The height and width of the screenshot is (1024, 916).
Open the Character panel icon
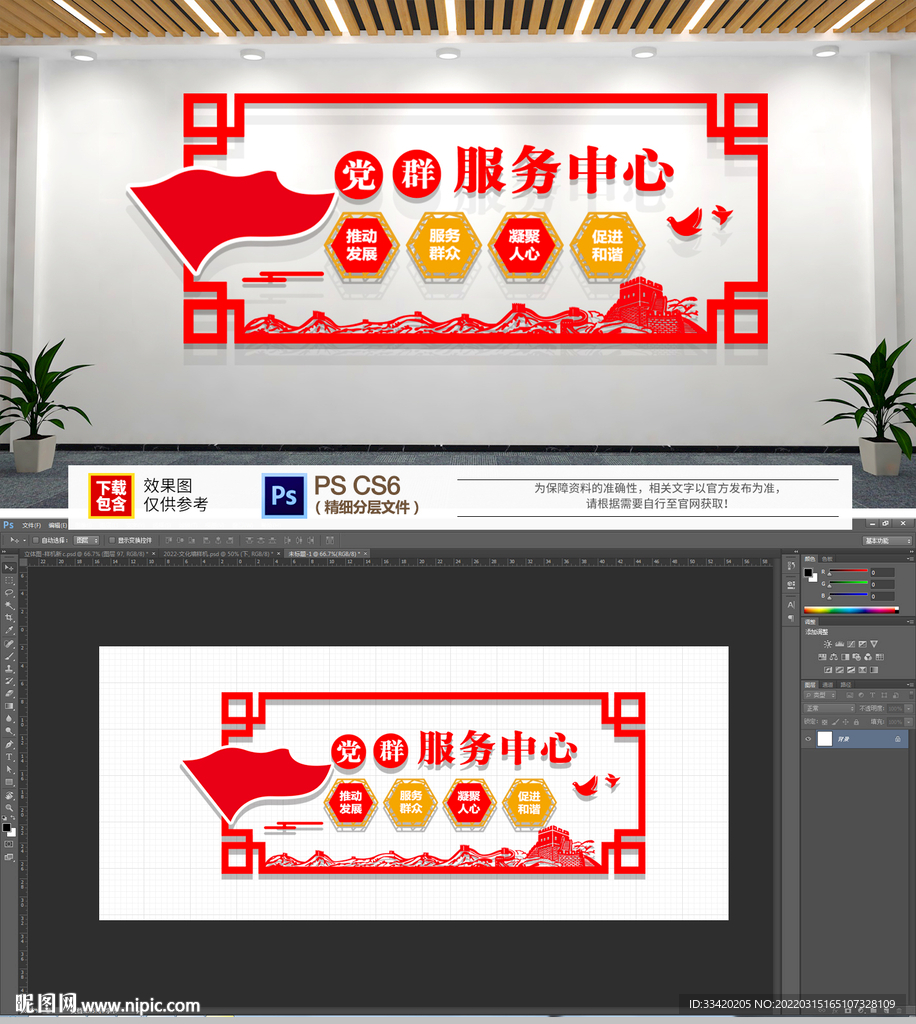[791, 604]
